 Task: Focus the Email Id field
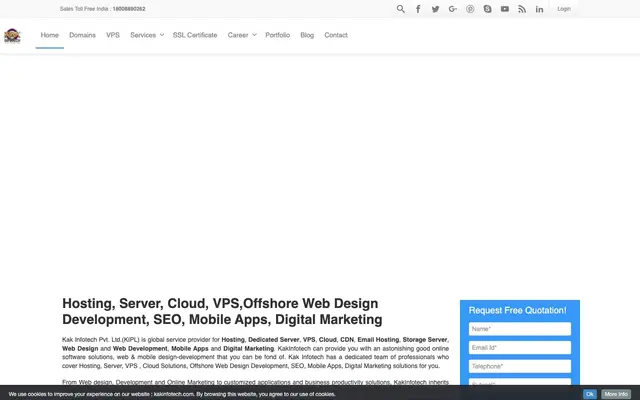click(520, 348)
